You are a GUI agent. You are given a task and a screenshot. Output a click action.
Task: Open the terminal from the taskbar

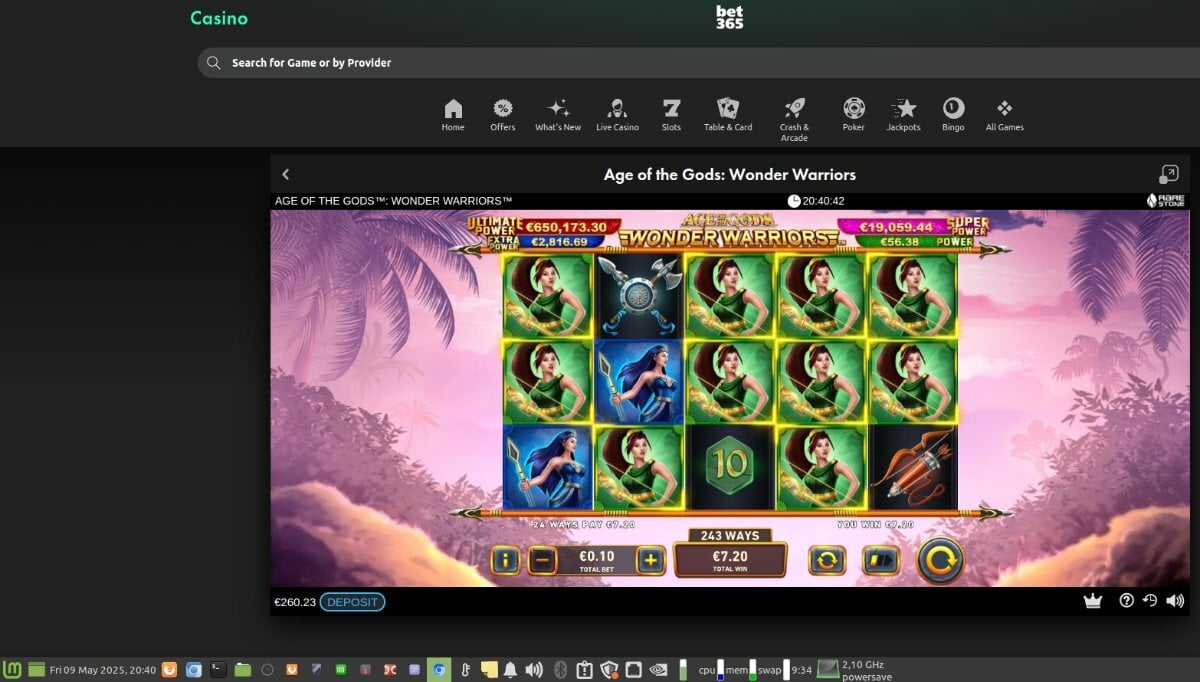(x=218, y=670)
